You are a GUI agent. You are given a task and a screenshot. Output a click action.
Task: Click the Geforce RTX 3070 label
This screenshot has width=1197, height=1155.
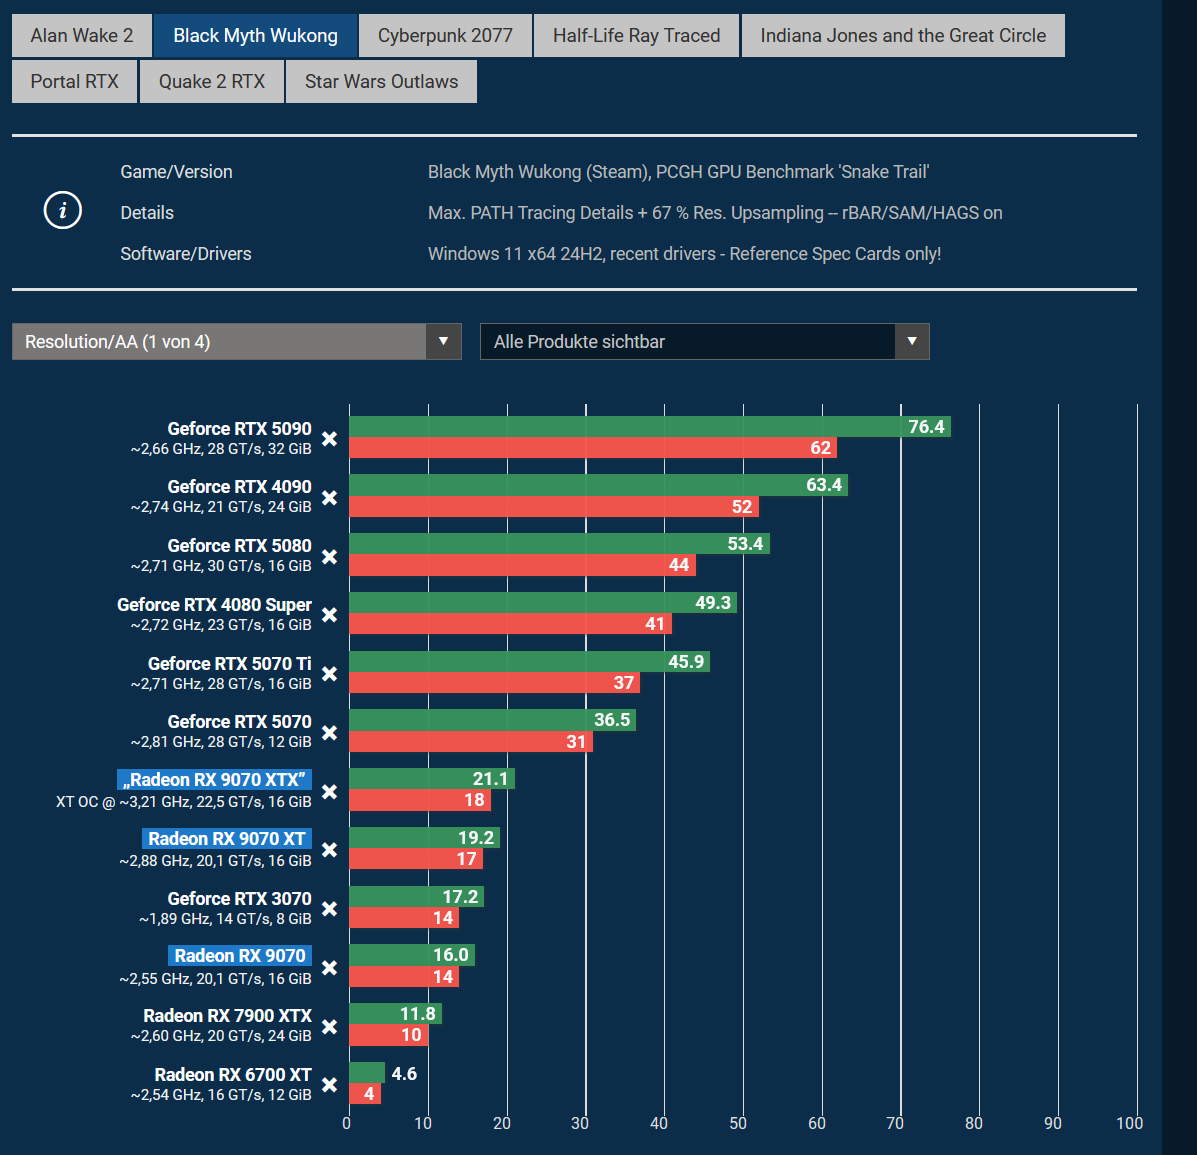click(239, 899)
